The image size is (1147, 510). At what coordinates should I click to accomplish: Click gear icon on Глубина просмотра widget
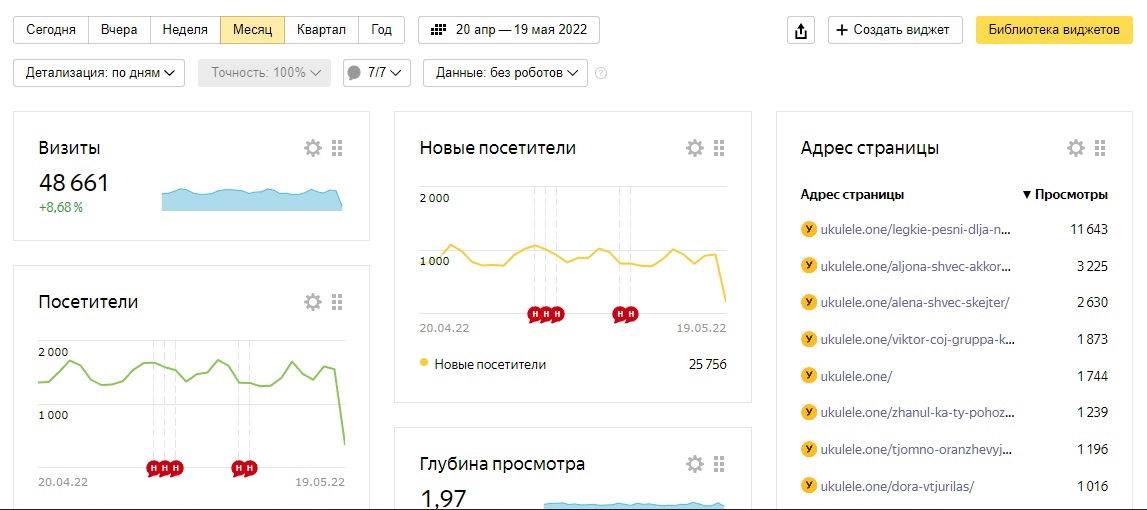coord(695,464)
